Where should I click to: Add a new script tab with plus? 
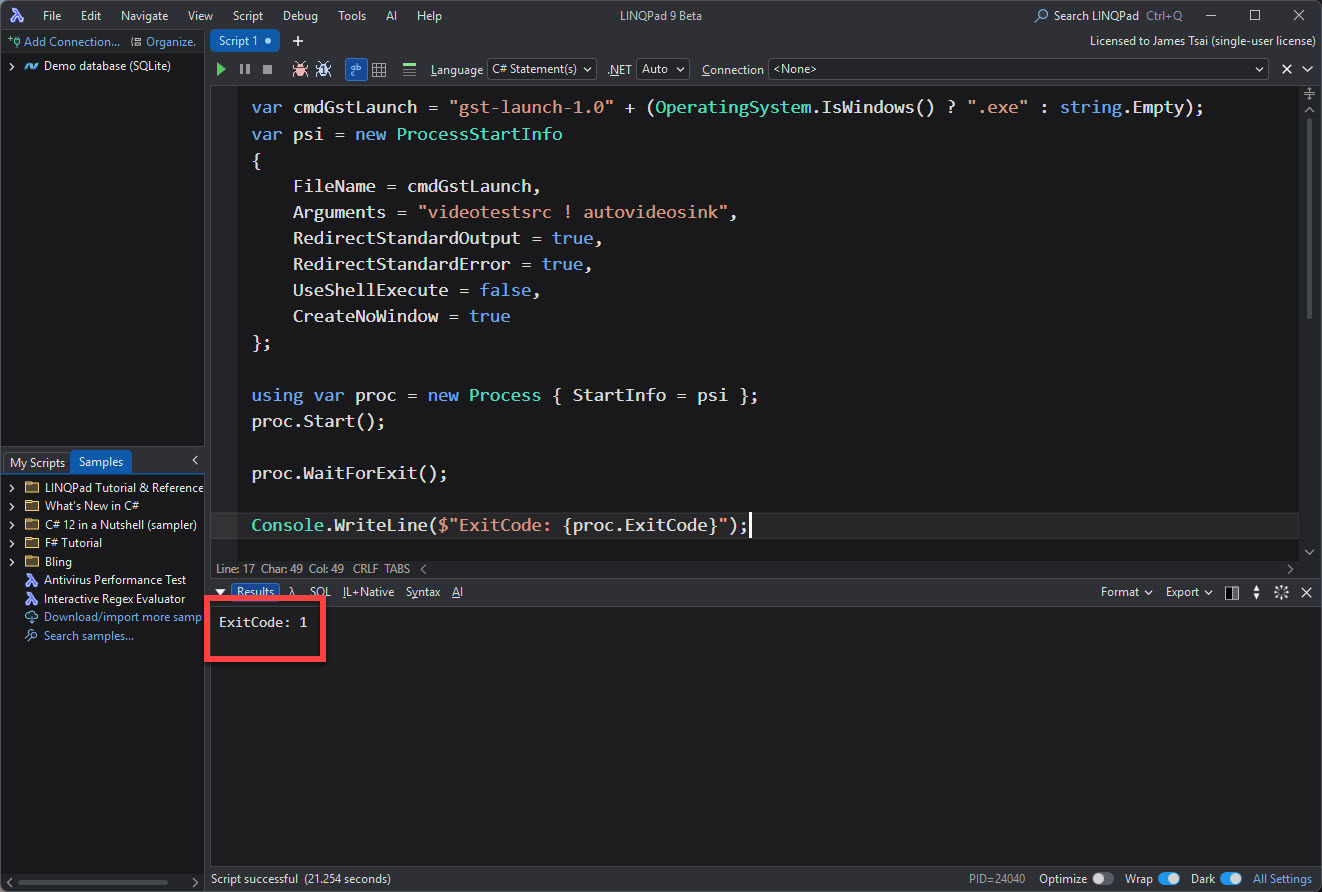[x=297, y=41]
